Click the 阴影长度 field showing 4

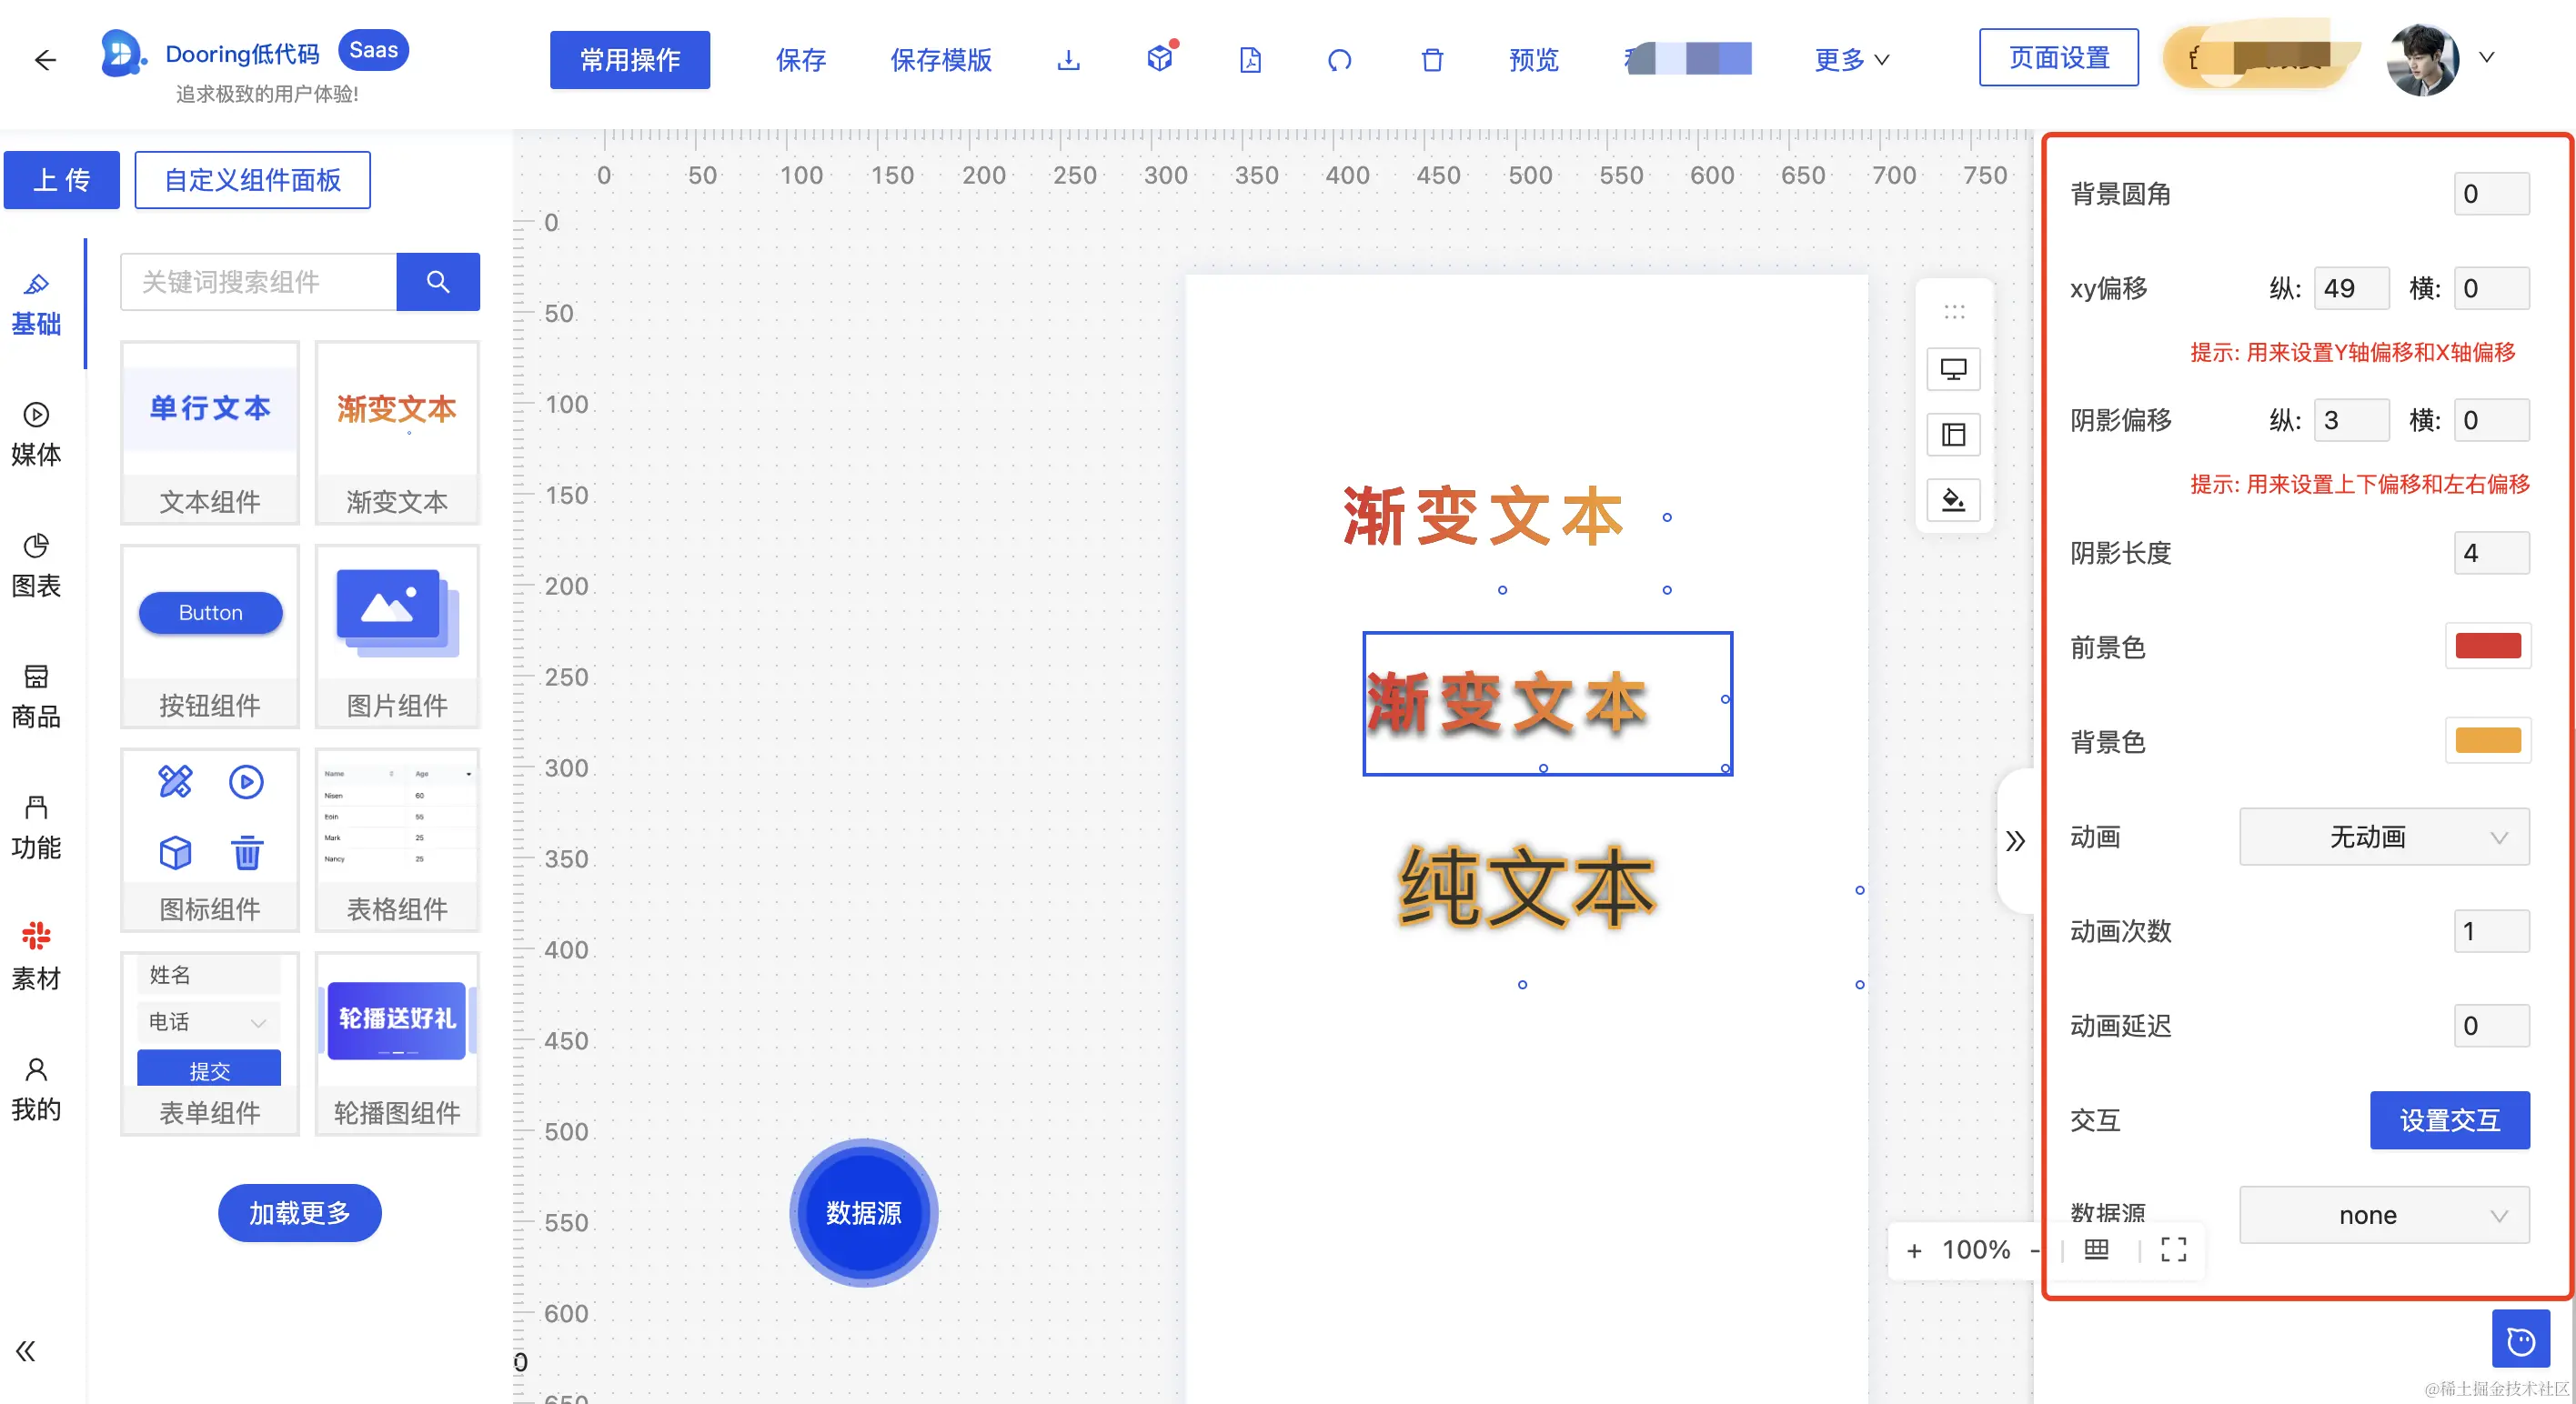click(x=2492, y=553)
